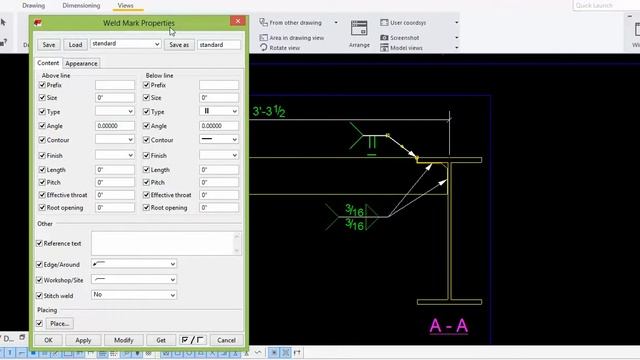
Task: Click the toggle all checkboxes button
Action: pos(193,340)
